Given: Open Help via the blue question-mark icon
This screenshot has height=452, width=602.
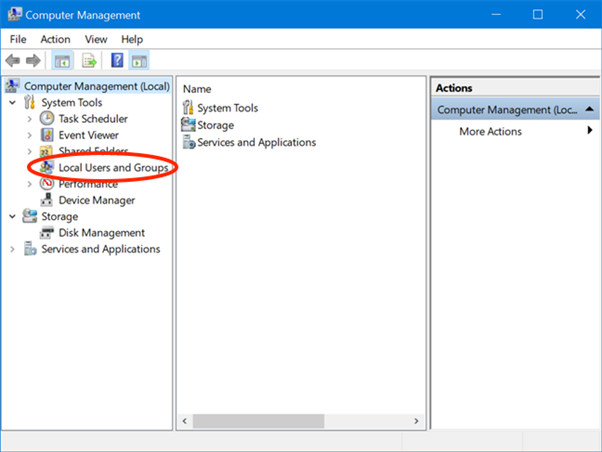Looking at the screenshot, I should click(117, 60).
